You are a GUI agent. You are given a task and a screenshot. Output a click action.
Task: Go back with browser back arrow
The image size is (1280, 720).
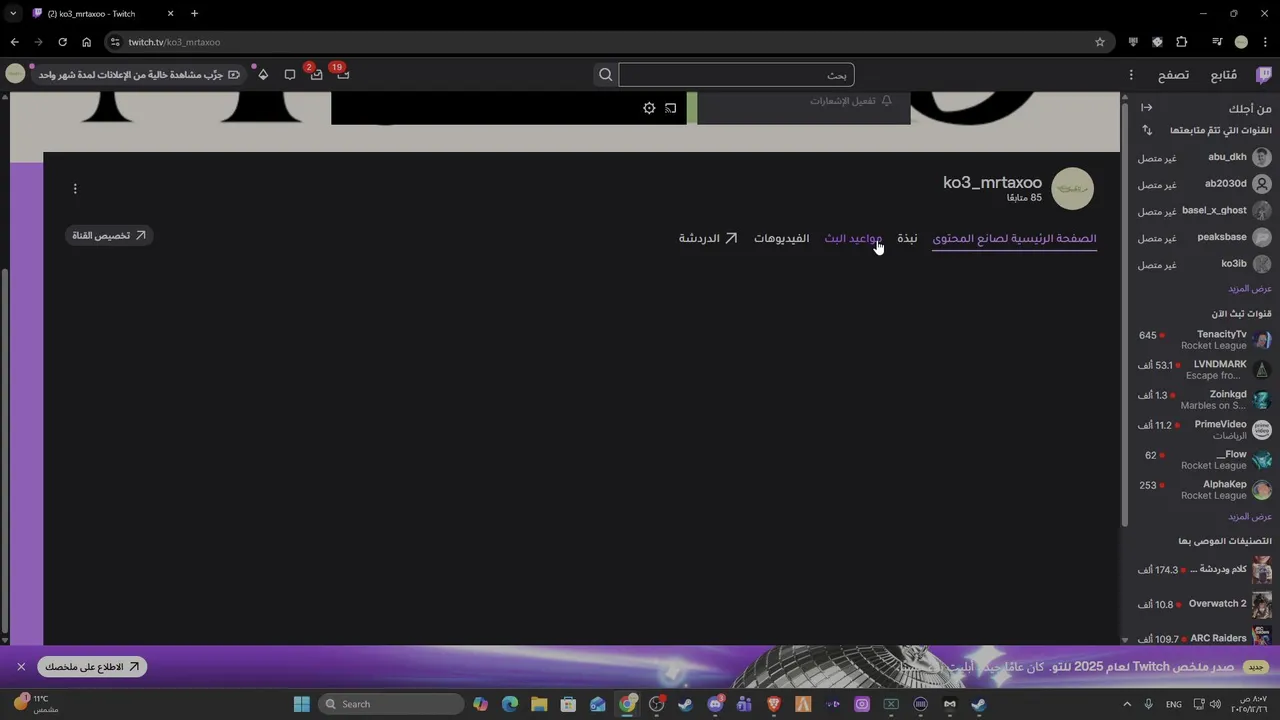[14, 42]
